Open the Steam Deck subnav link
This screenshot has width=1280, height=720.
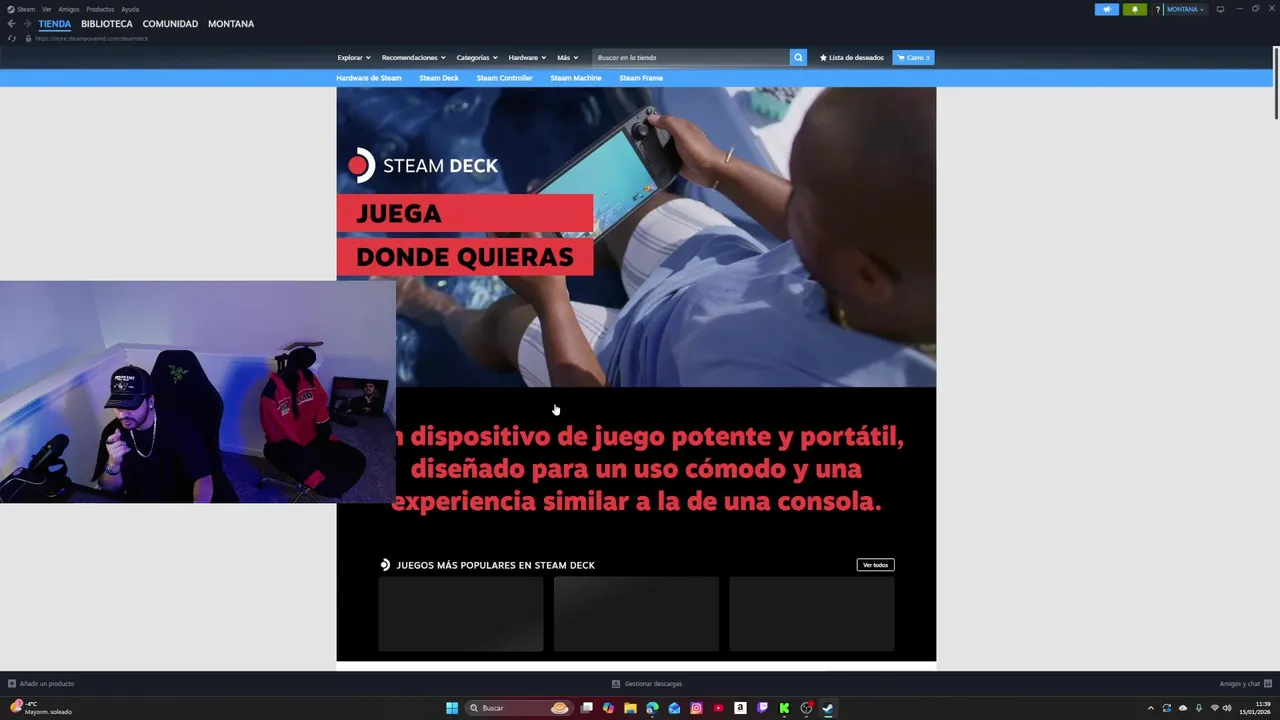pos(439,78)
